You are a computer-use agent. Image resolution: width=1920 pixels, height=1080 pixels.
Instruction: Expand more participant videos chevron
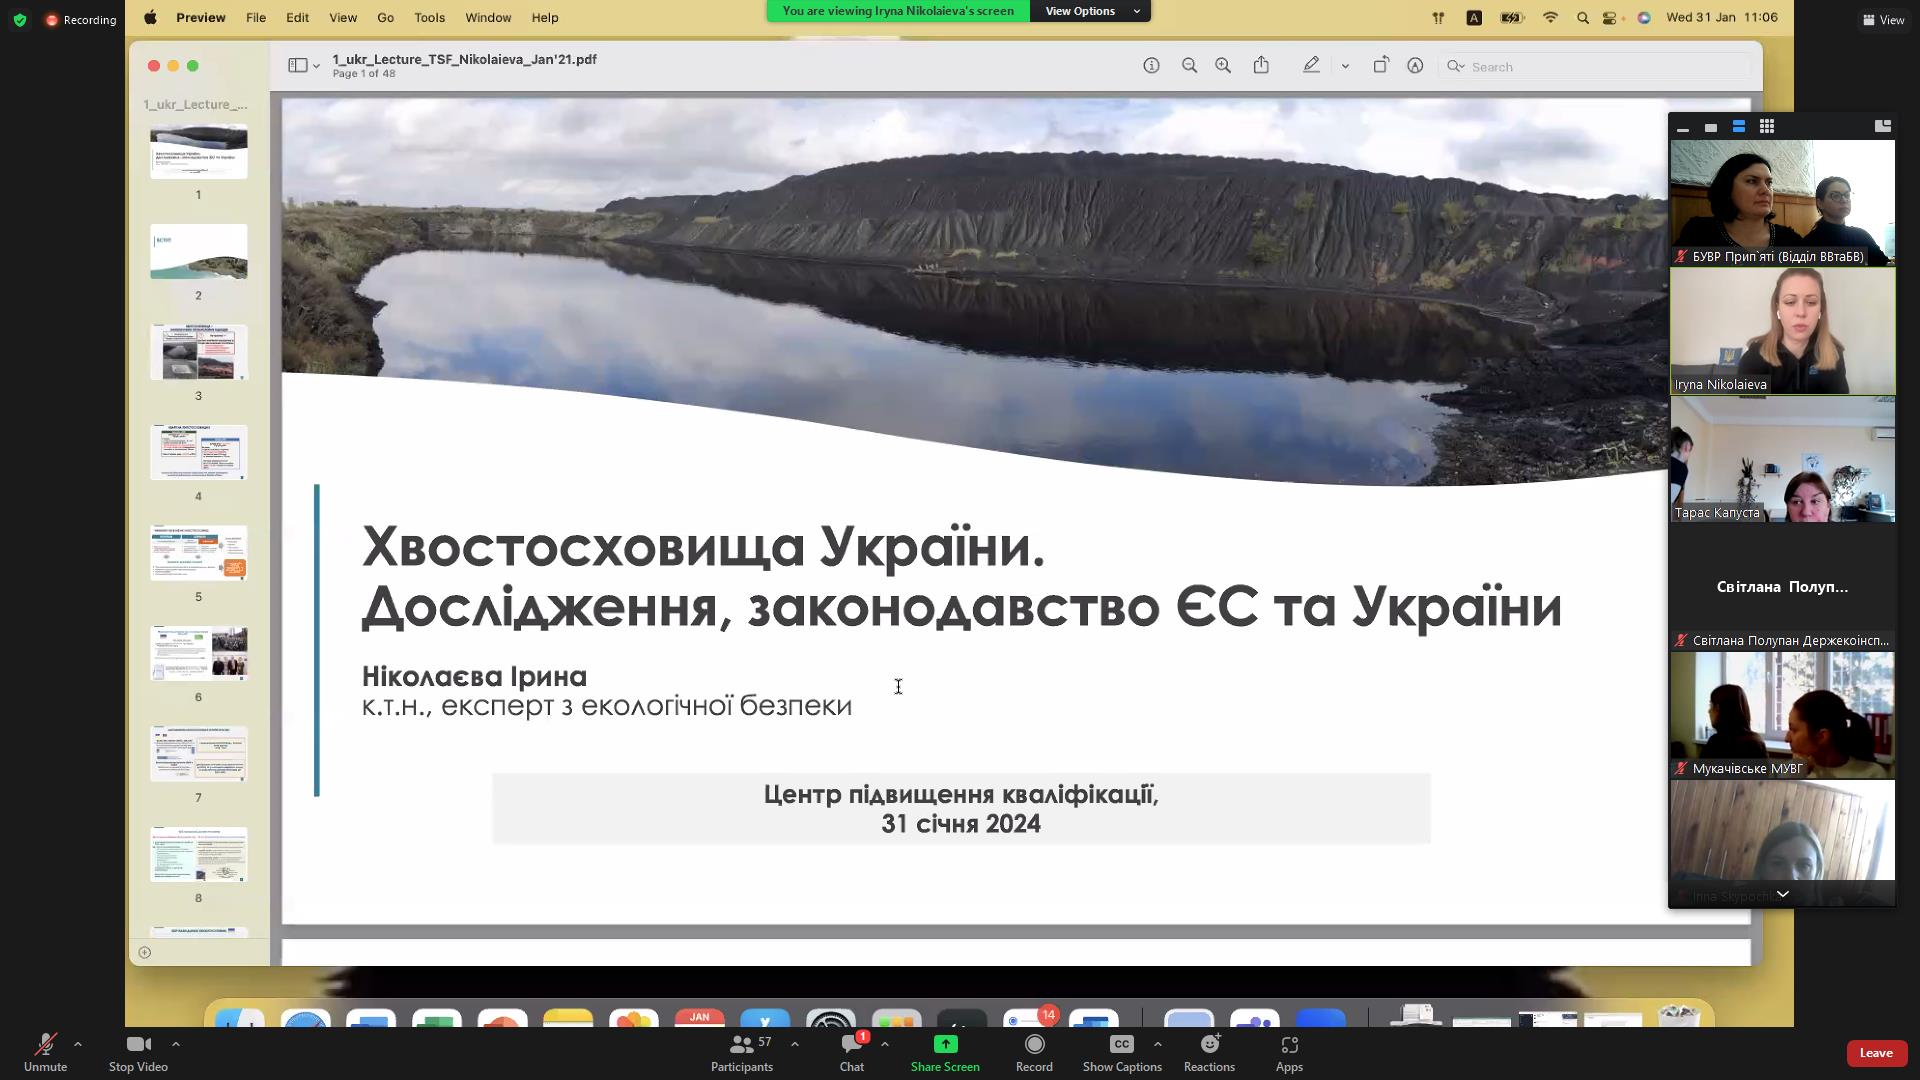coord(1782,894)
